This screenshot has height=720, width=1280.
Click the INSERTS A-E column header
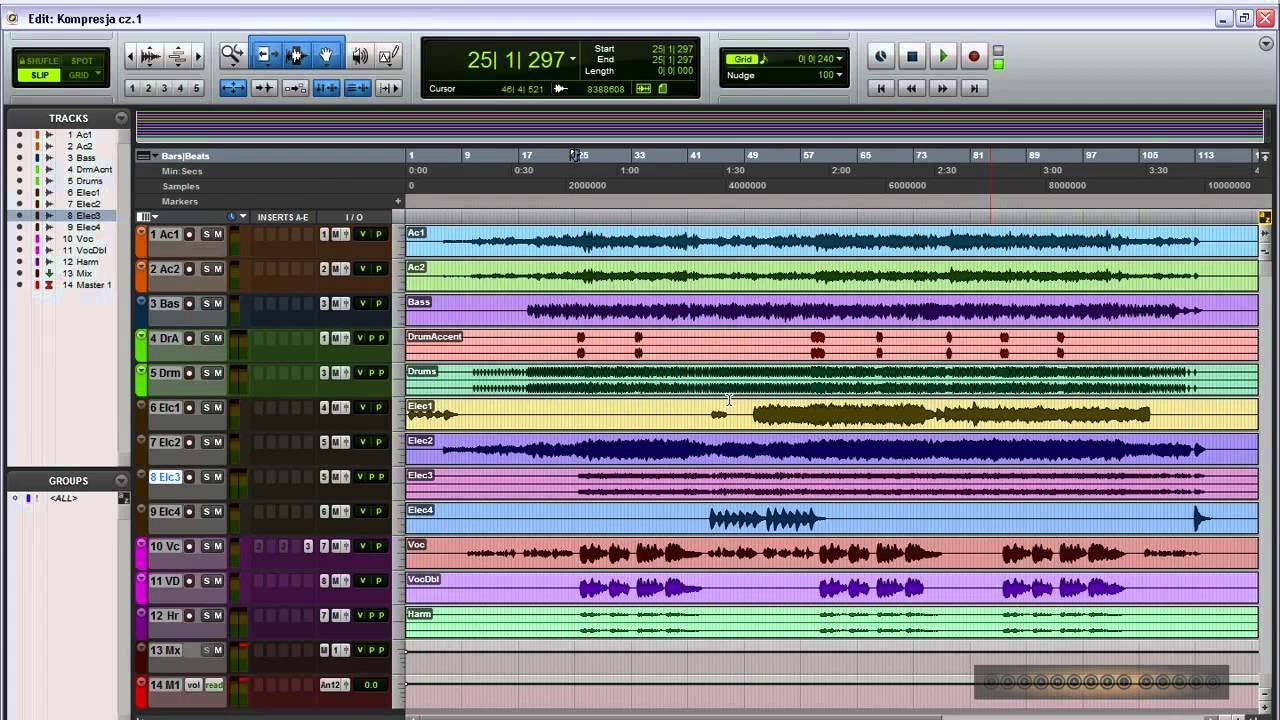[283, 217]
